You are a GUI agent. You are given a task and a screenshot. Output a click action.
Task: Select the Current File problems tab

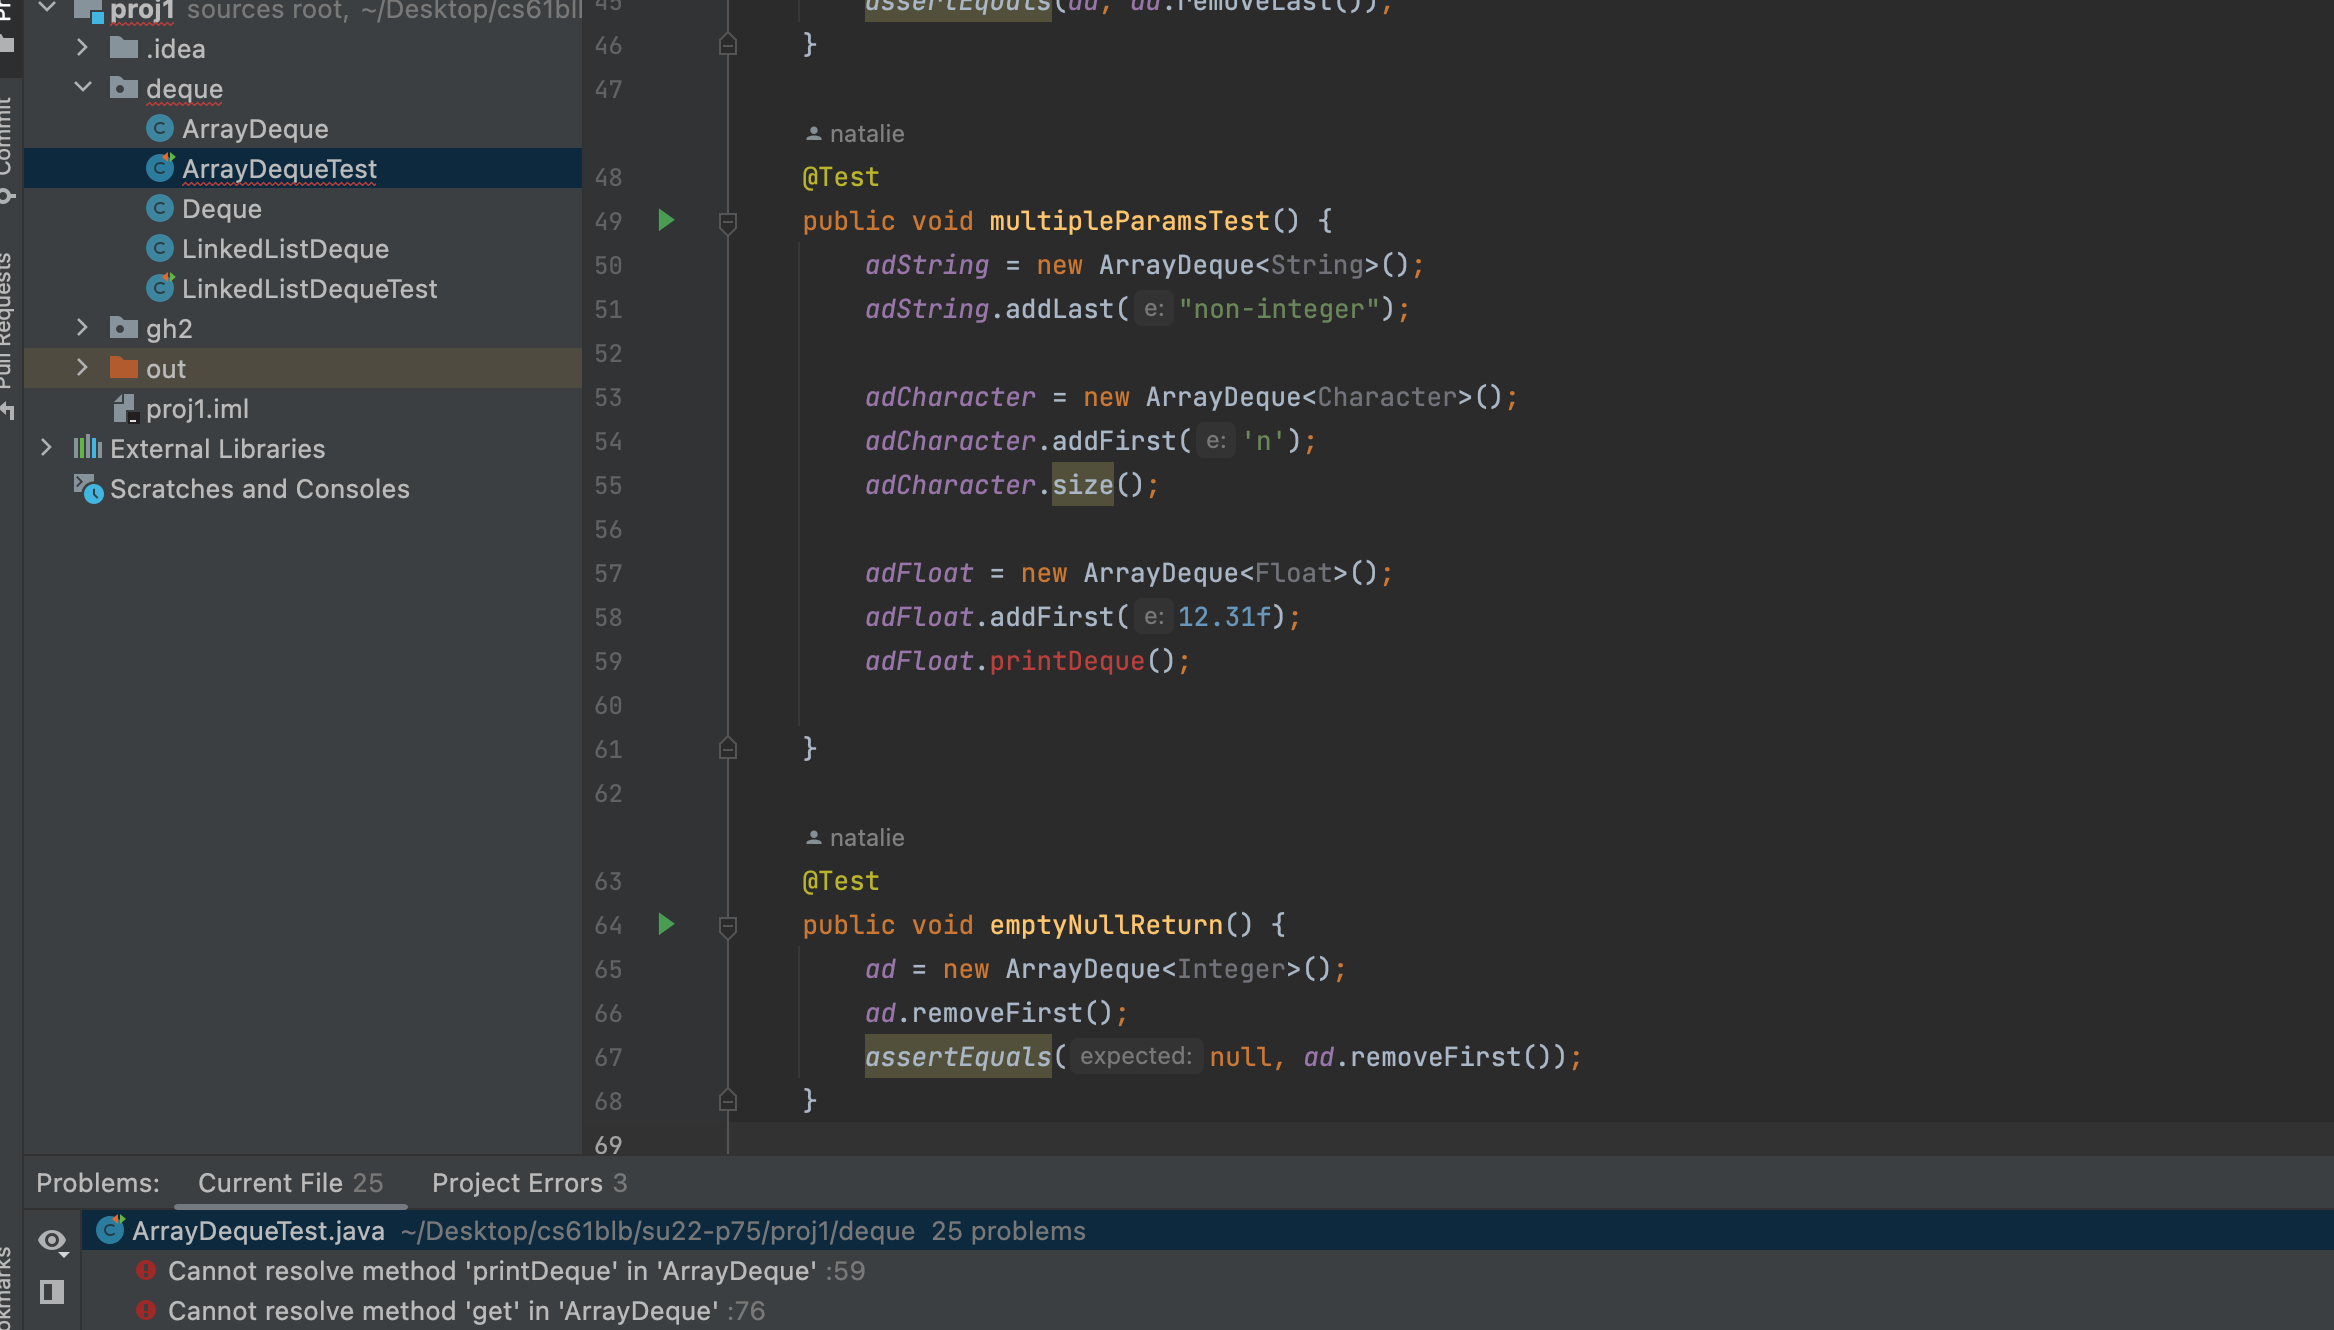tap(290, 1183)
